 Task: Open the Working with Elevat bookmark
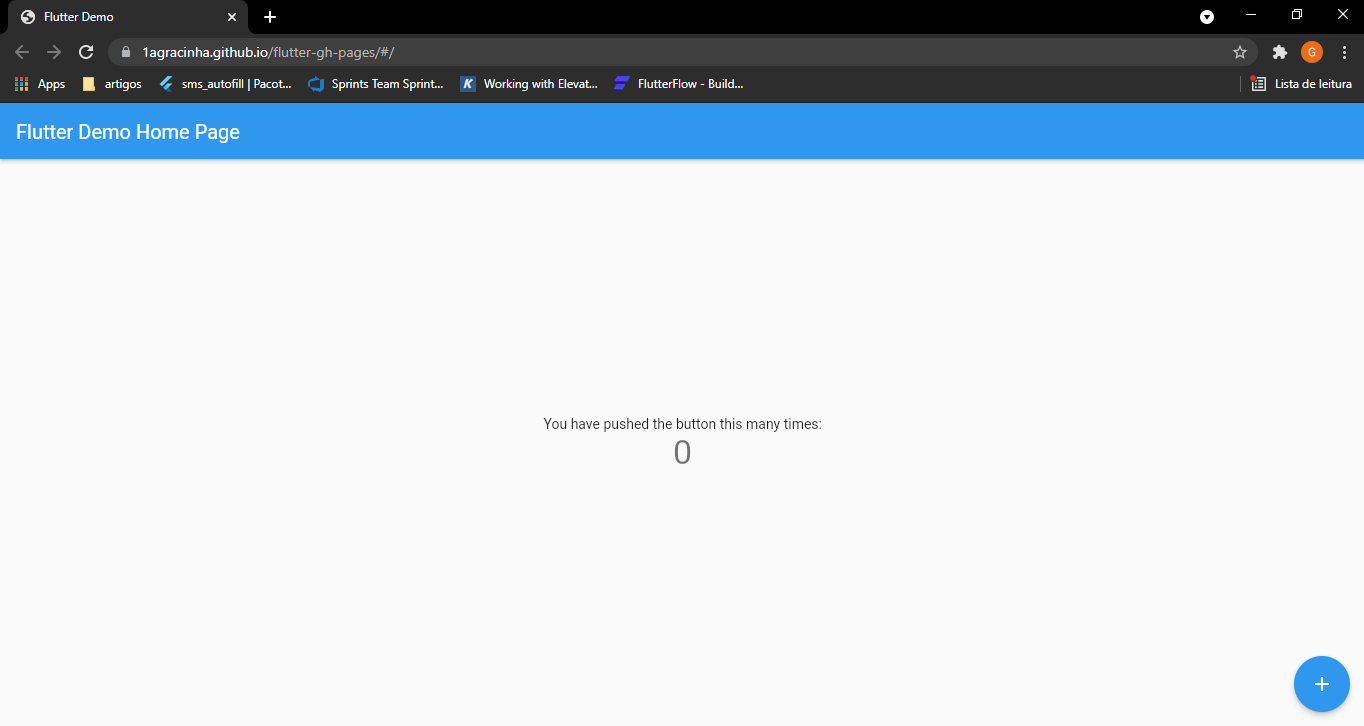coord(529,83)
